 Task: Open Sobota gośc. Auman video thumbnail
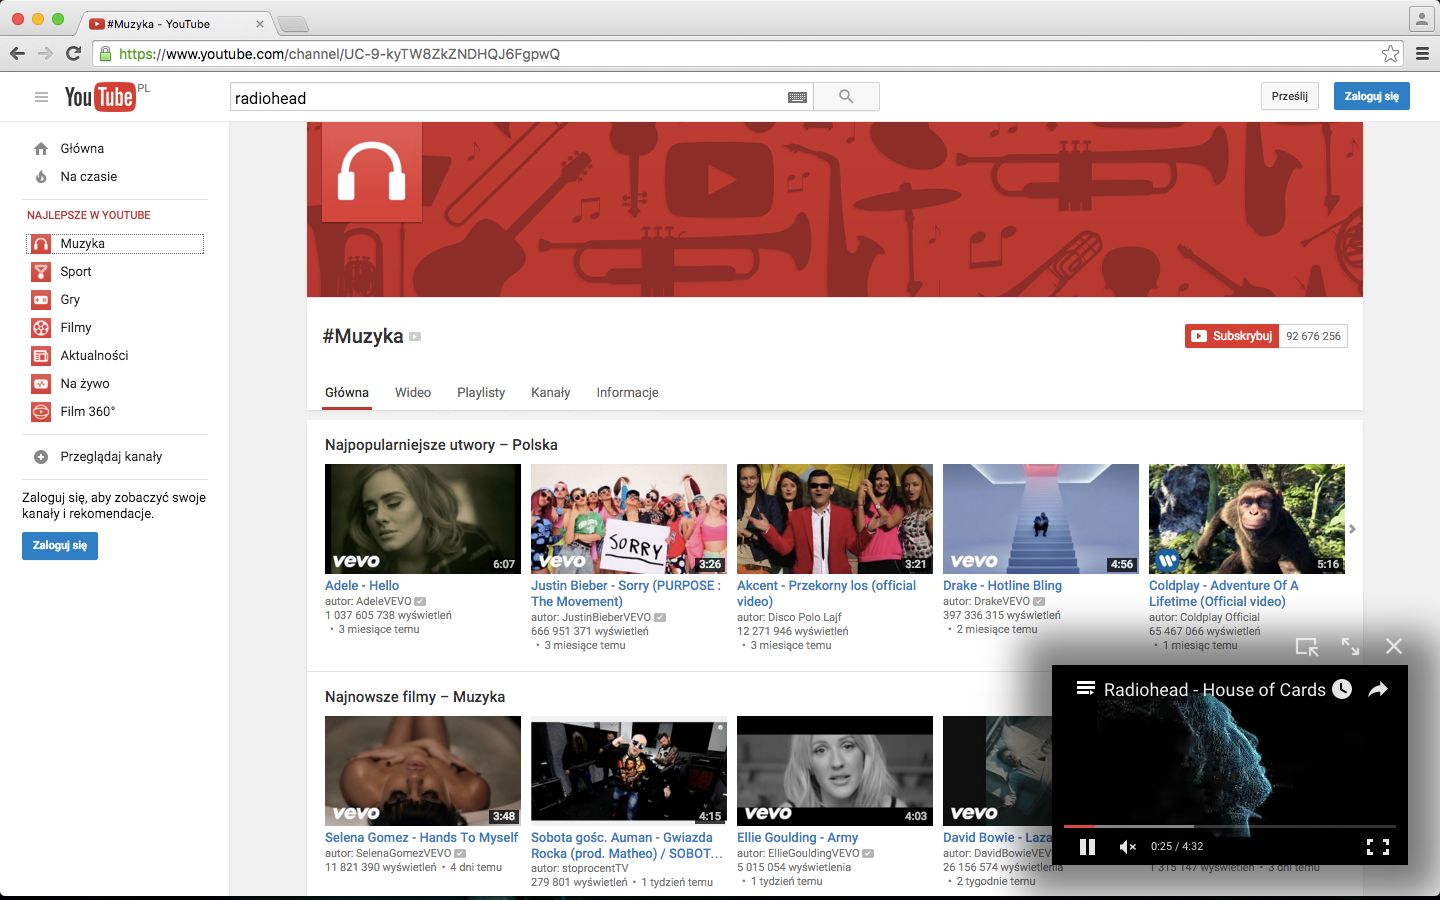pyautogui.click(x=629, y=771)
